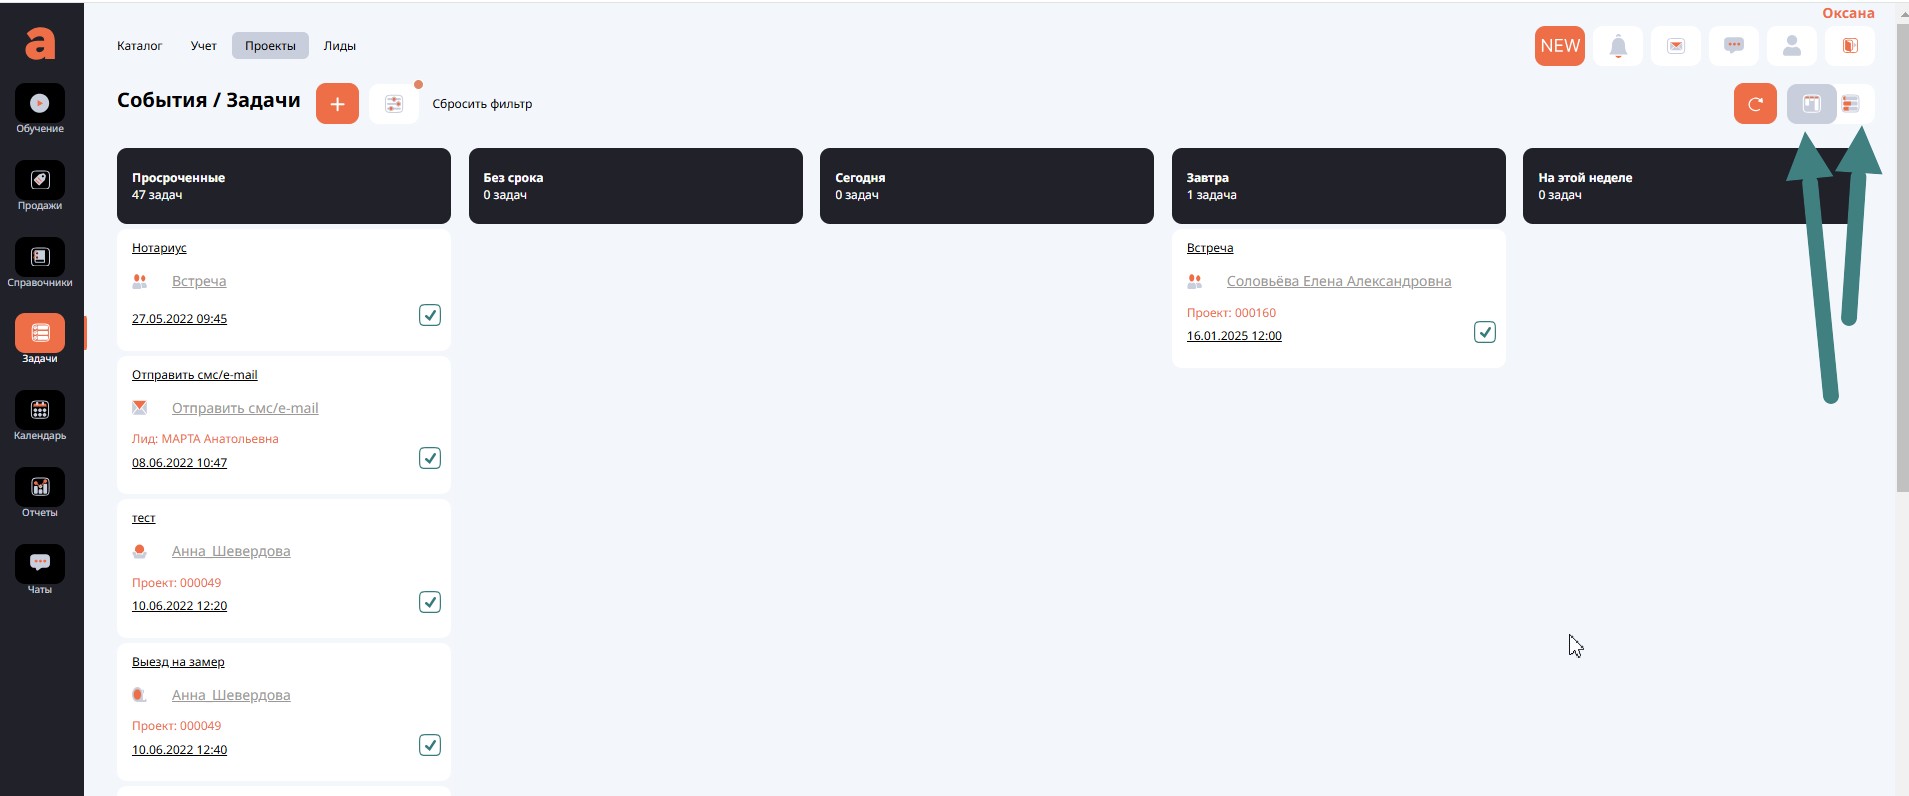Check off the тест task

pyautogui.click(x=430, y=602)
